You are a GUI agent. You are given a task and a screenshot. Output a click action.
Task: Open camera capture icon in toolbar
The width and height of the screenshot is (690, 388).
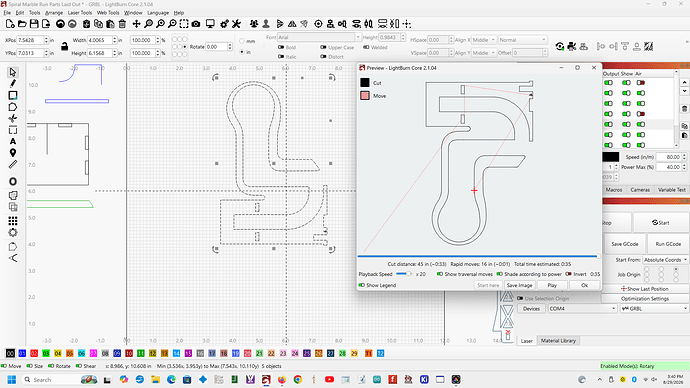tap(196, 24)
